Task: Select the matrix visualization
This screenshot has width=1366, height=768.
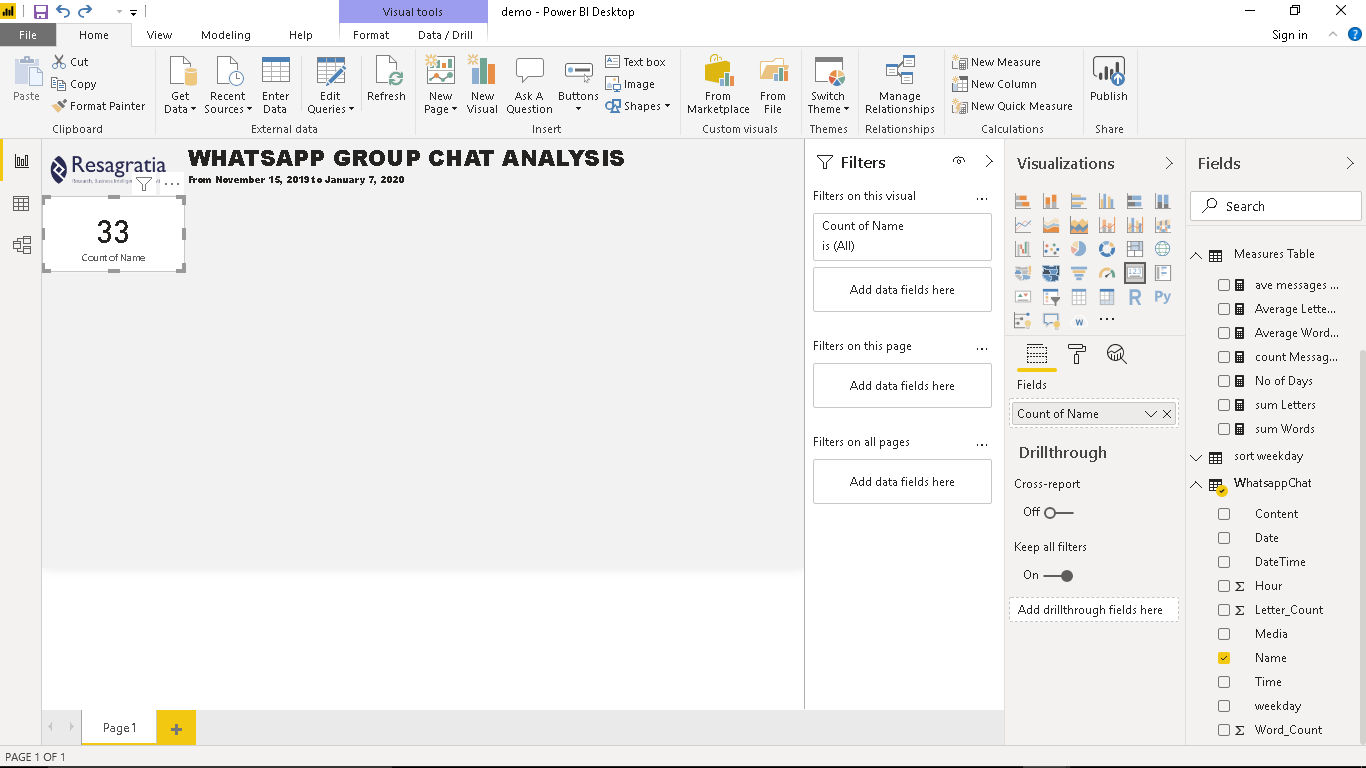Action: click(x=1107, y=297)
